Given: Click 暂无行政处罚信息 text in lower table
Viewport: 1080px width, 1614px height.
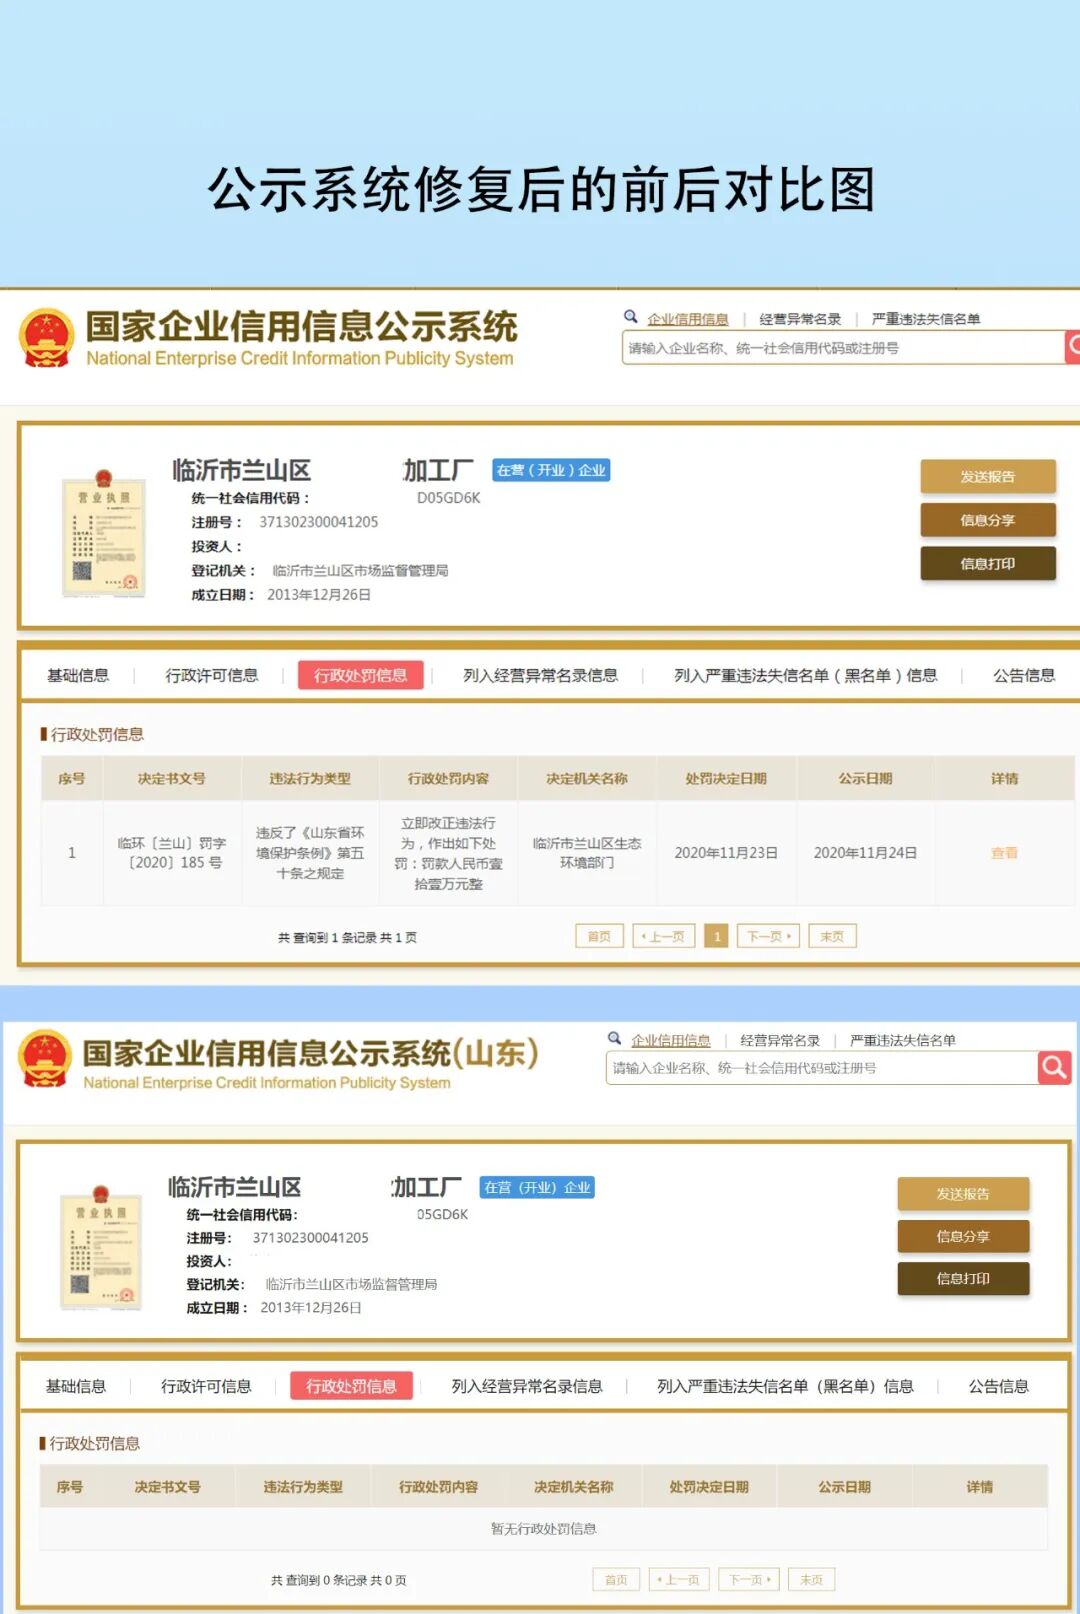Looking at the screenshot, I should [543, 1529].
